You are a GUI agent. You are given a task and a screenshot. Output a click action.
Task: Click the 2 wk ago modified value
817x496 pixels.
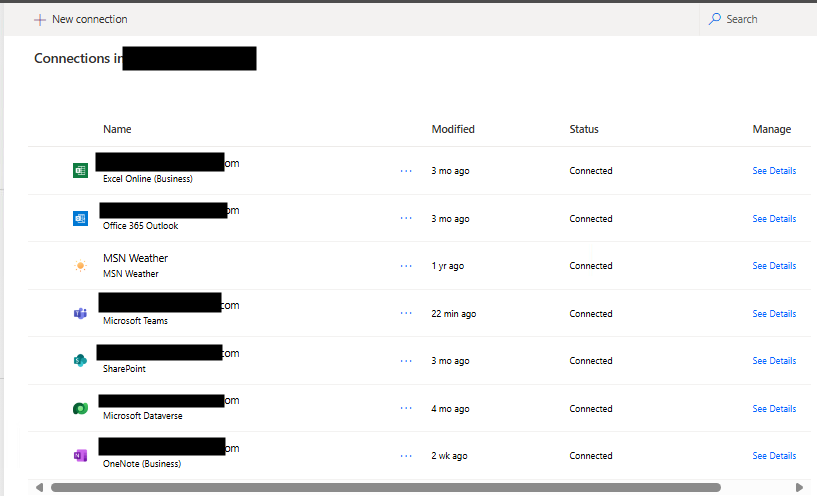(x=449, y=456)
